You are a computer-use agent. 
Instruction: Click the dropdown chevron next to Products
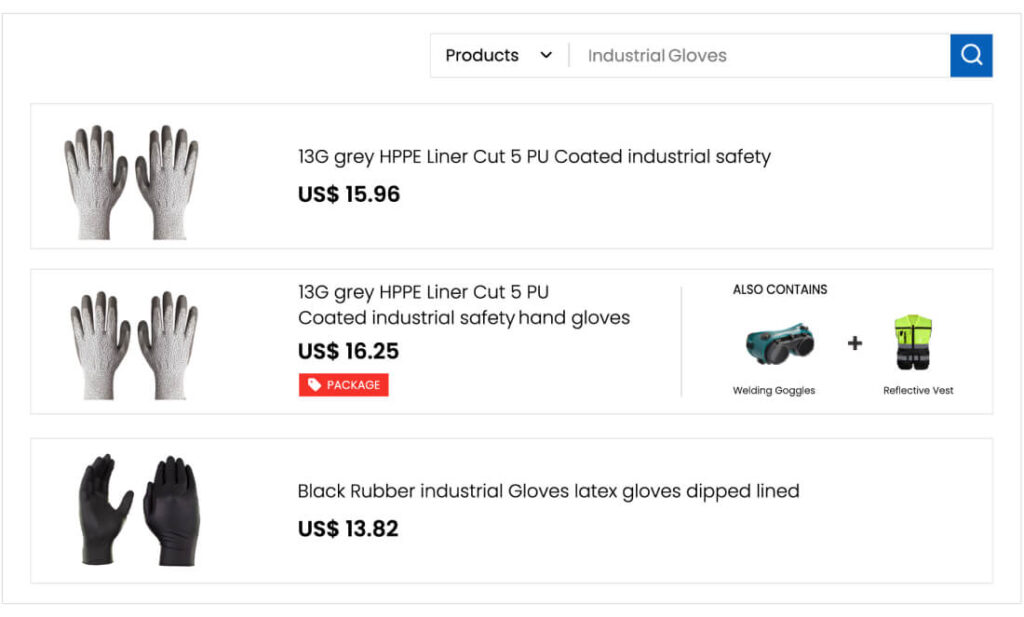click(x=546, y=56)
